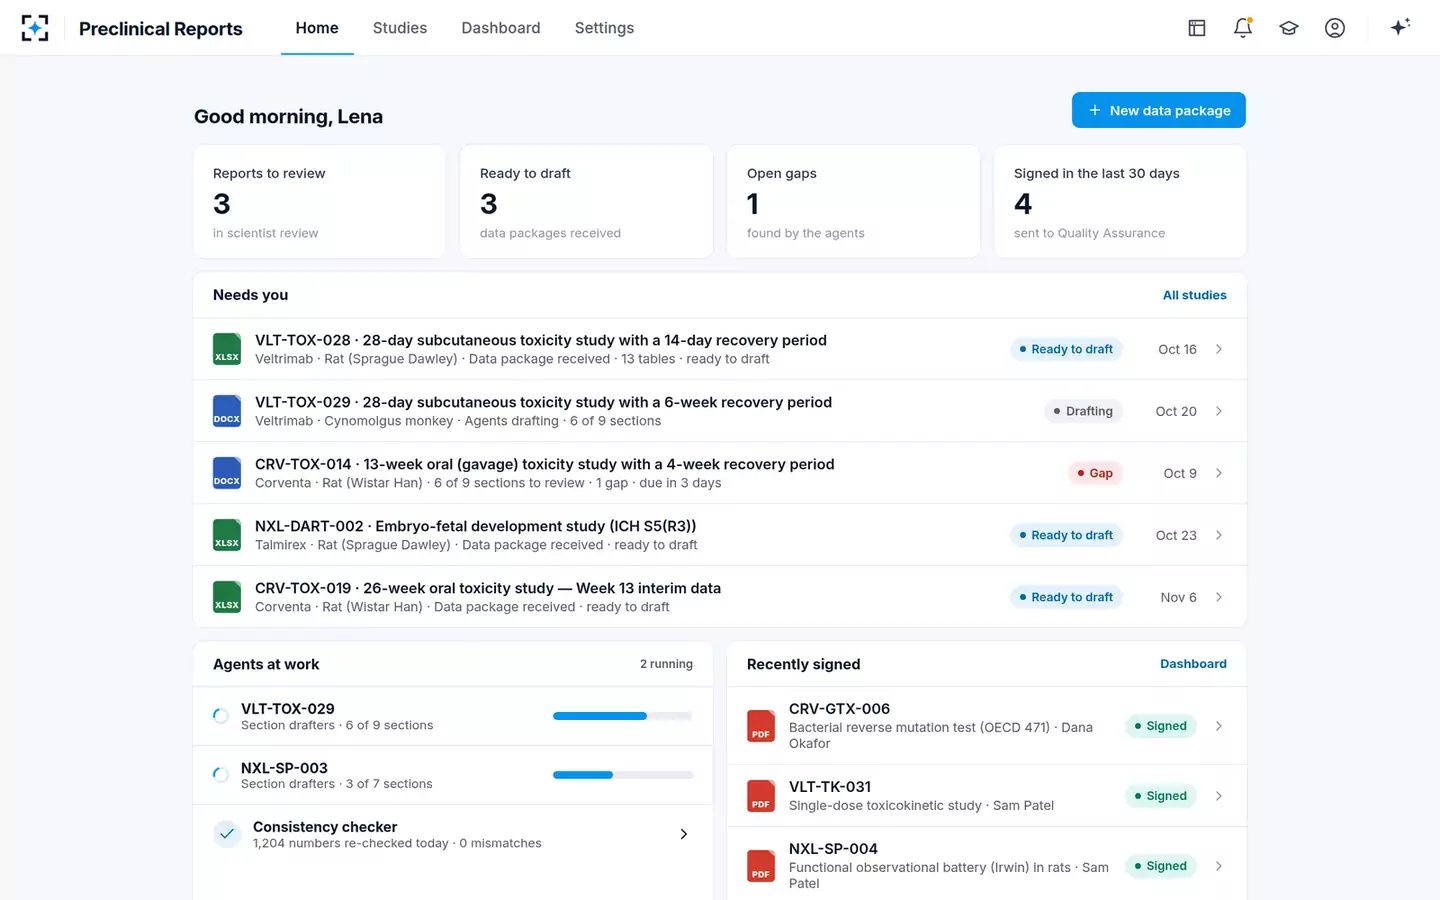
Task: Open the graduation cap learning icon
Action: pos(1289,28)
